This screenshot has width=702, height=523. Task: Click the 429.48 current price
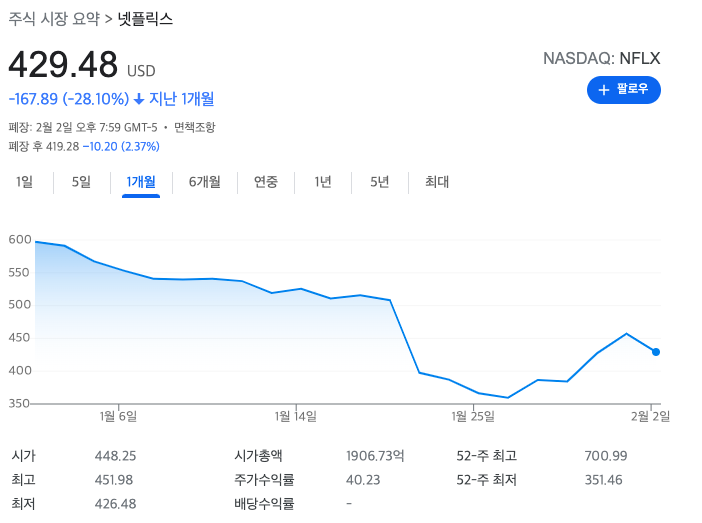point(63,64)
